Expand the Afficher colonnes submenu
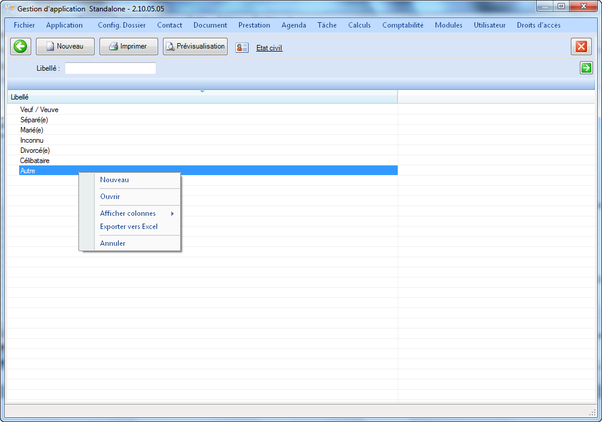This screenshot has height=422, width=602. (x=130, y=213)
